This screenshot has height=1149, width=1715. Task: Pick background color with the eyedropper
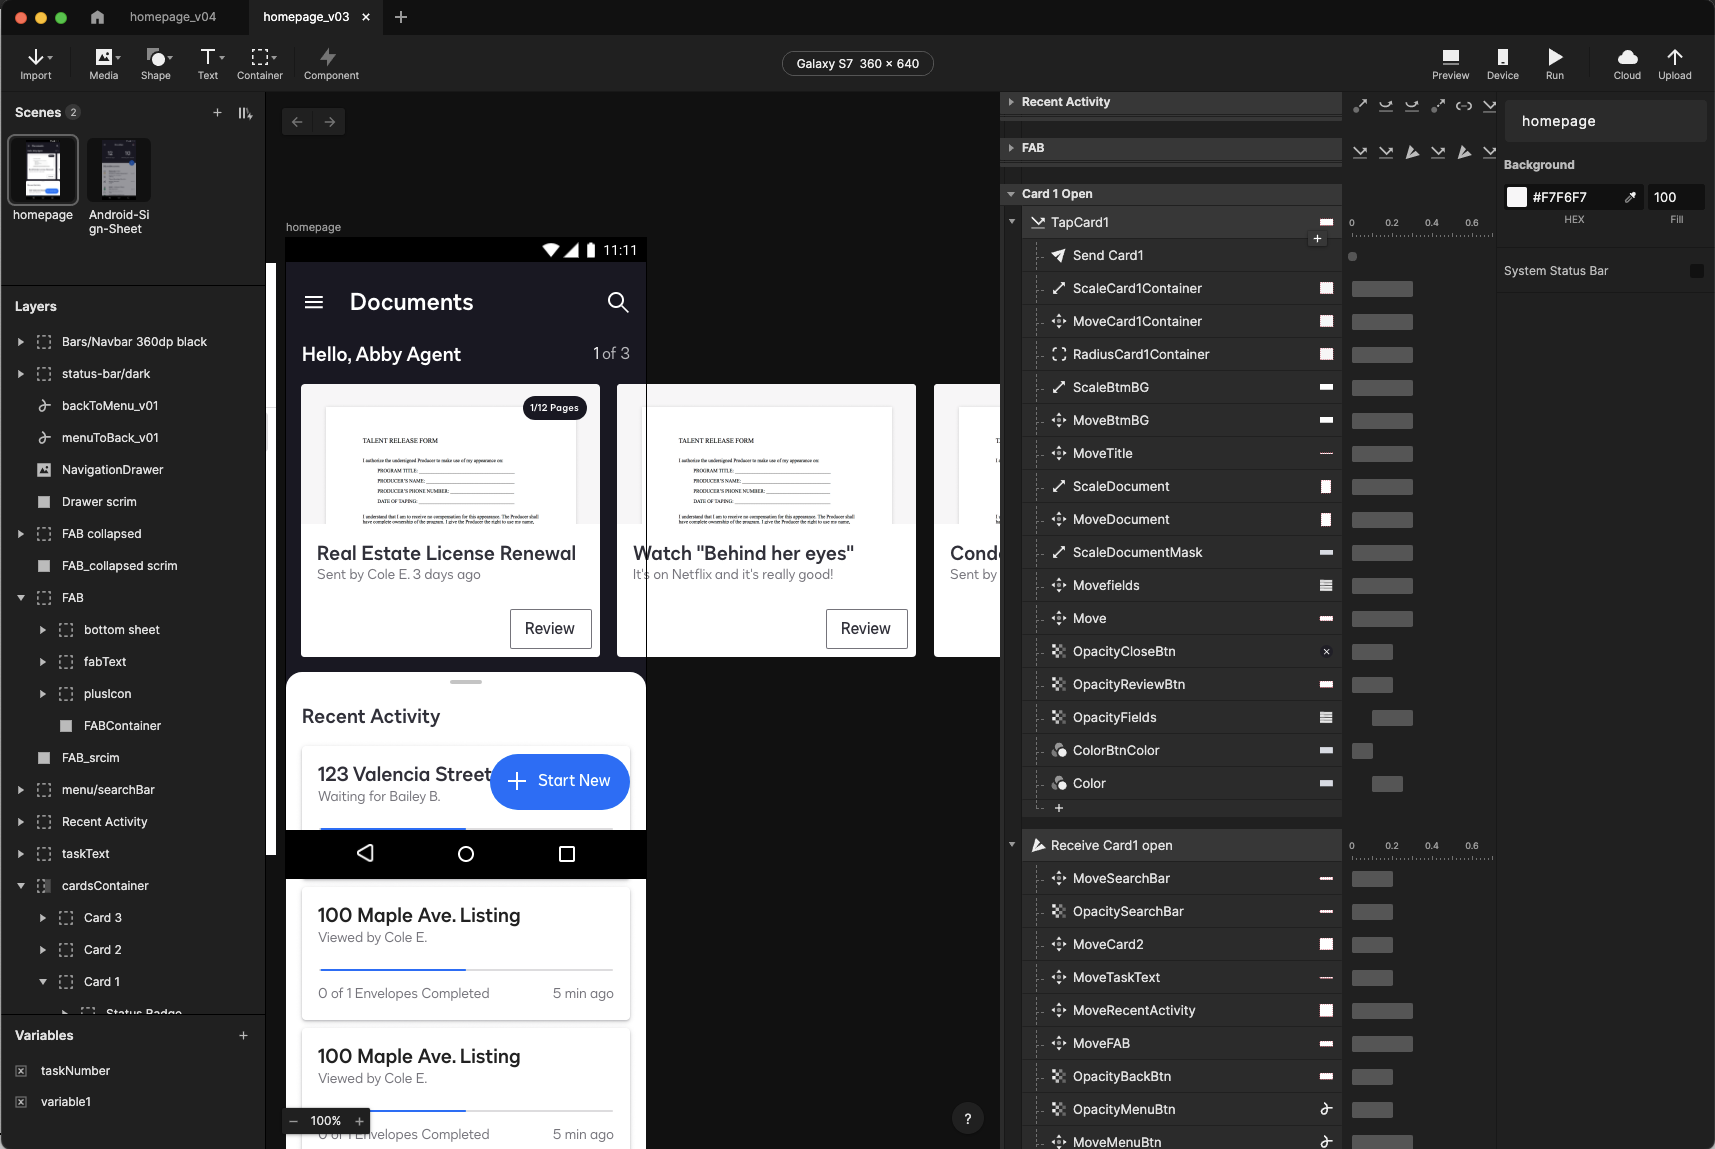point(1630,197)
